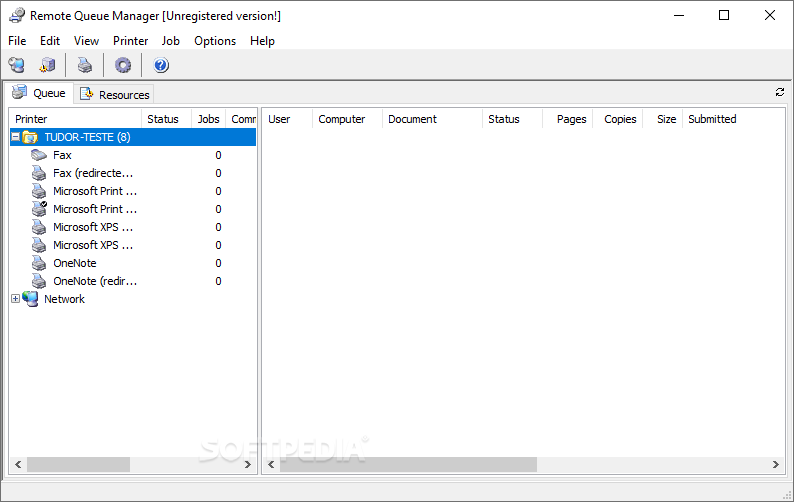The height and width of the screenshot is (502, 794).
Task: Click the add server toolbar icon
Action: [48, 65]
